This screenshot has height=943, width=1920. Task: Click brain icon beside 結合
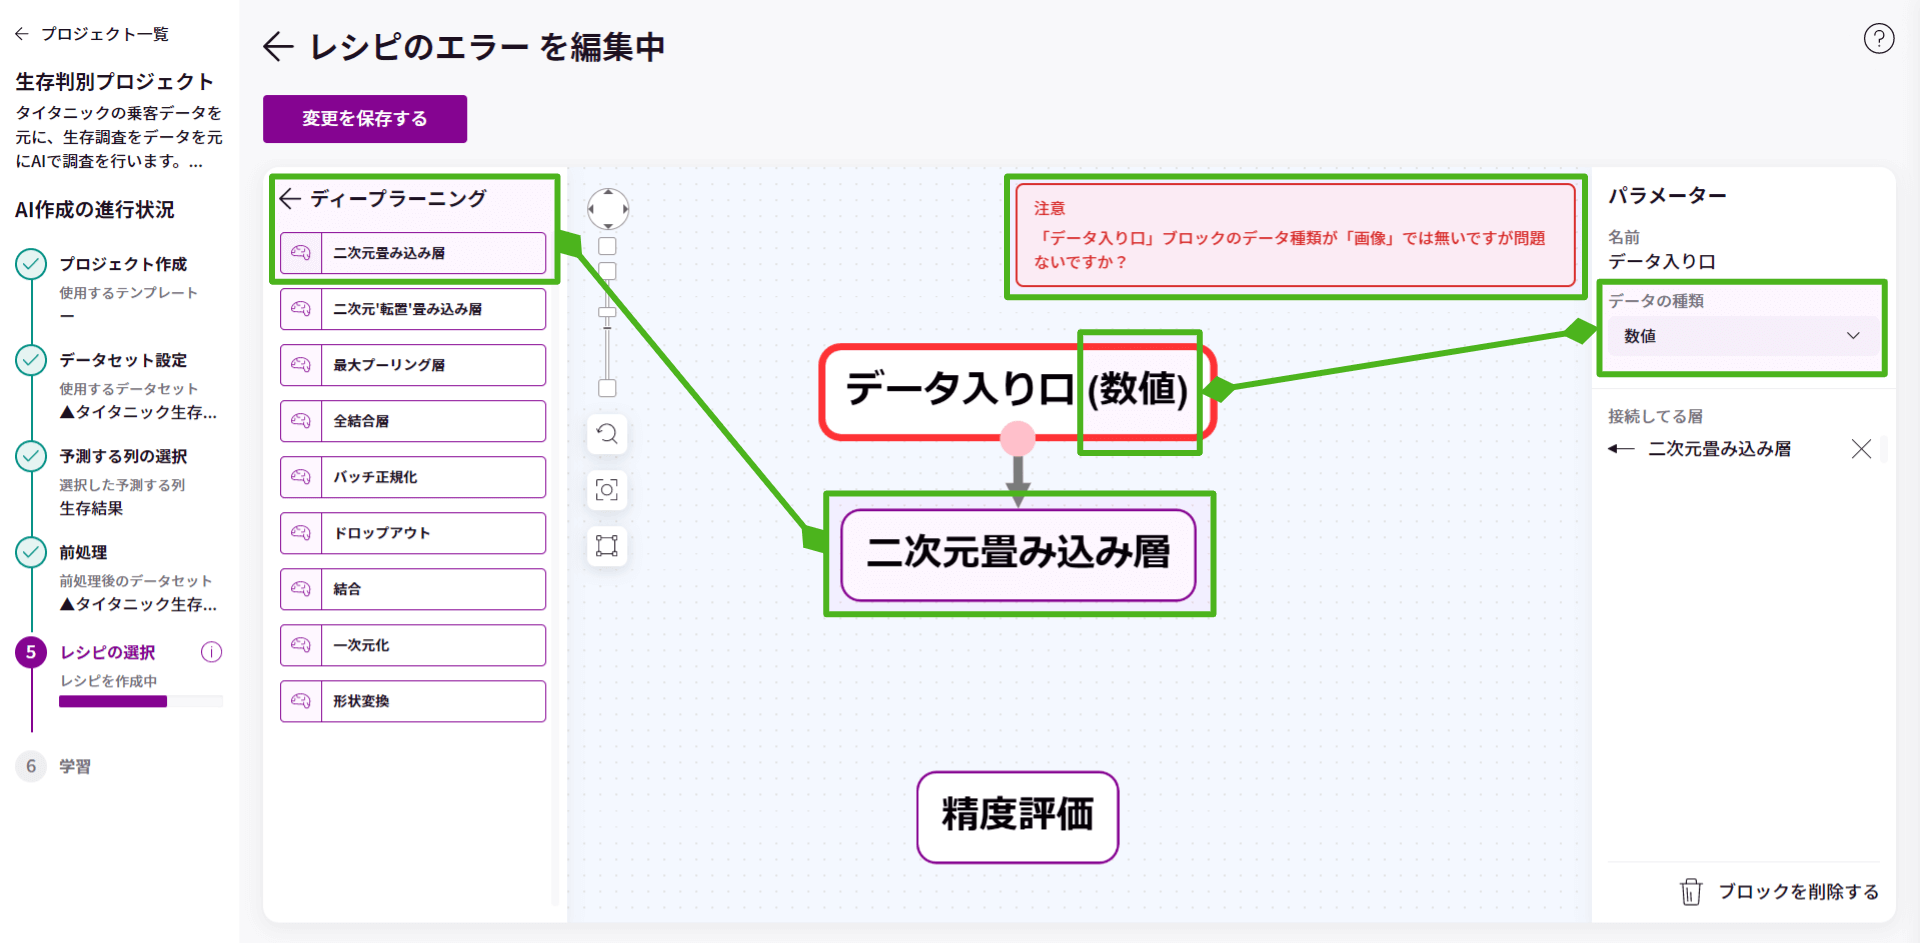(x=301, y=589)
